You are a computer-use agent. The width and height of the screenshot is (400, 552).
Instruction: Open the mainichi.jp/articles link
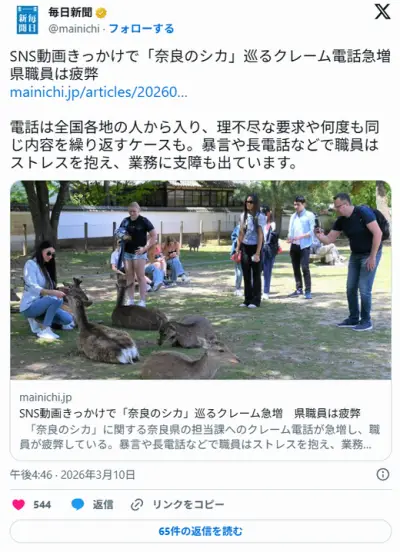[99, 92]
